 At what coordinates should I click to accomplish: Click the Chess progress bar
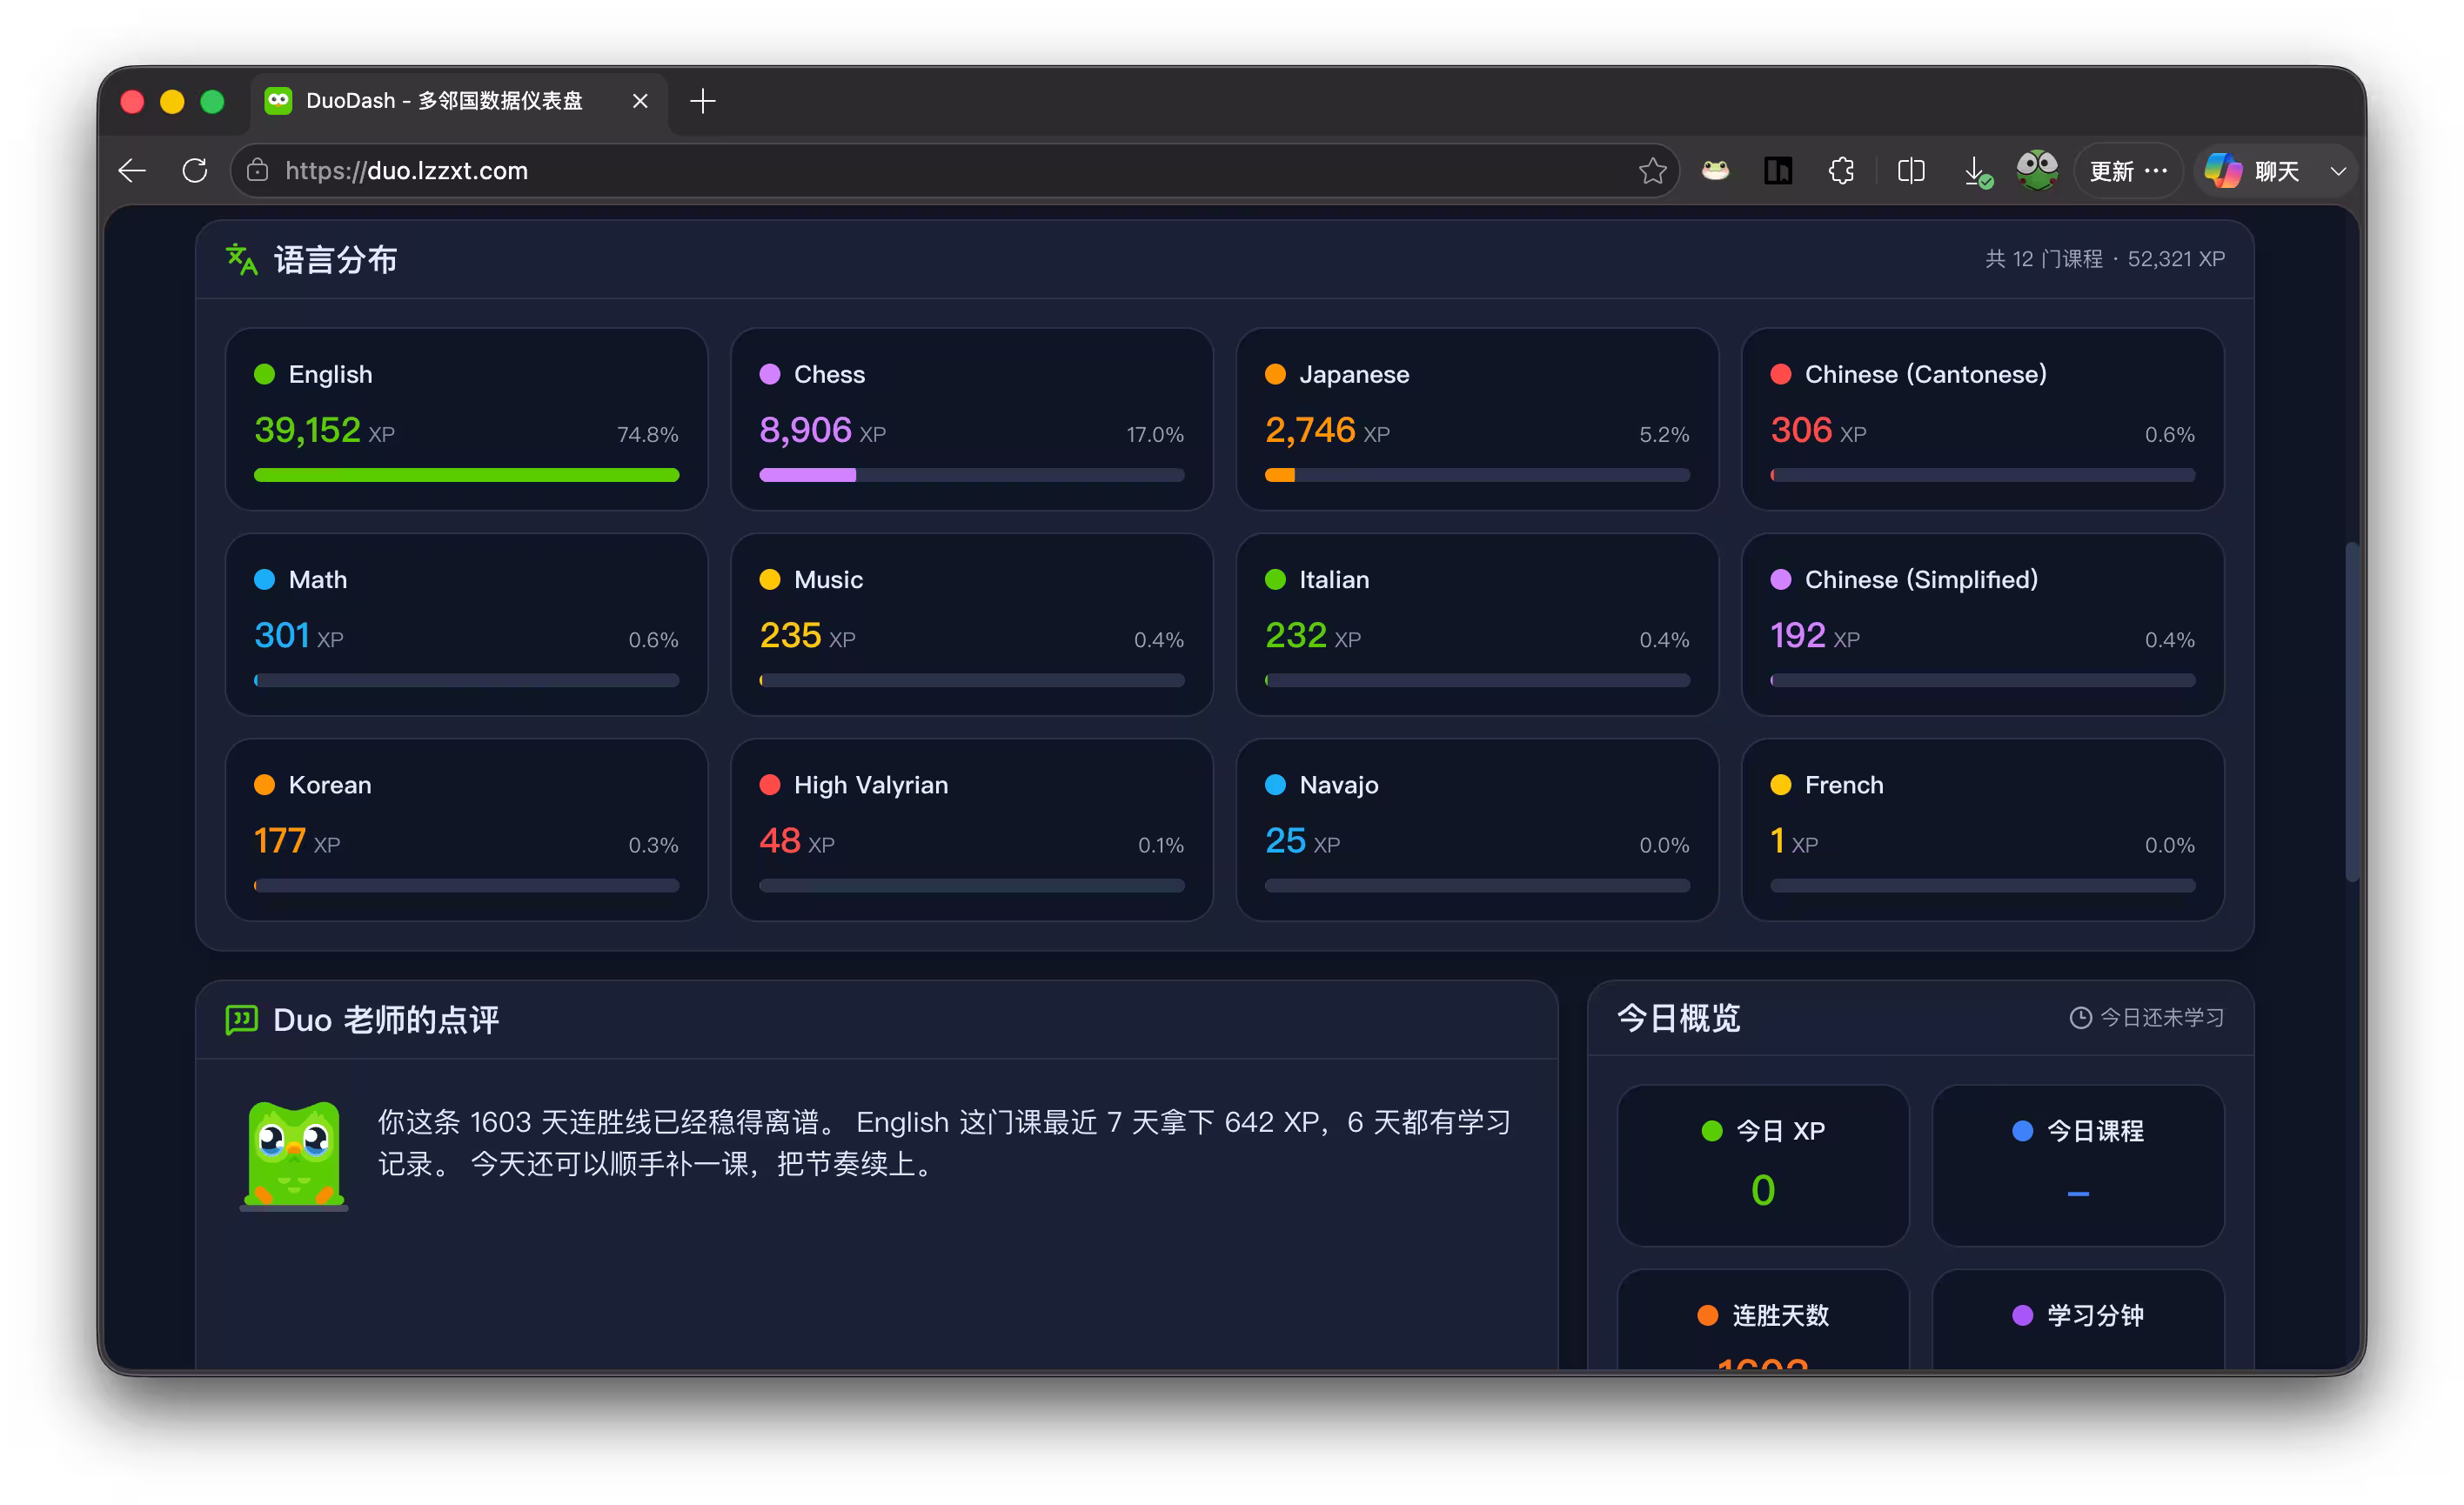point(971,475)
